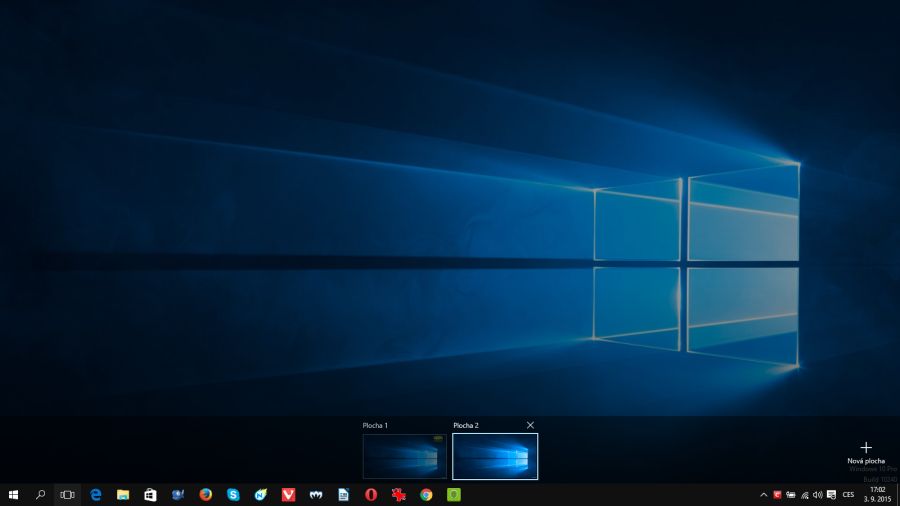Open the Wi-Fi network tray icon

point(805,495)
